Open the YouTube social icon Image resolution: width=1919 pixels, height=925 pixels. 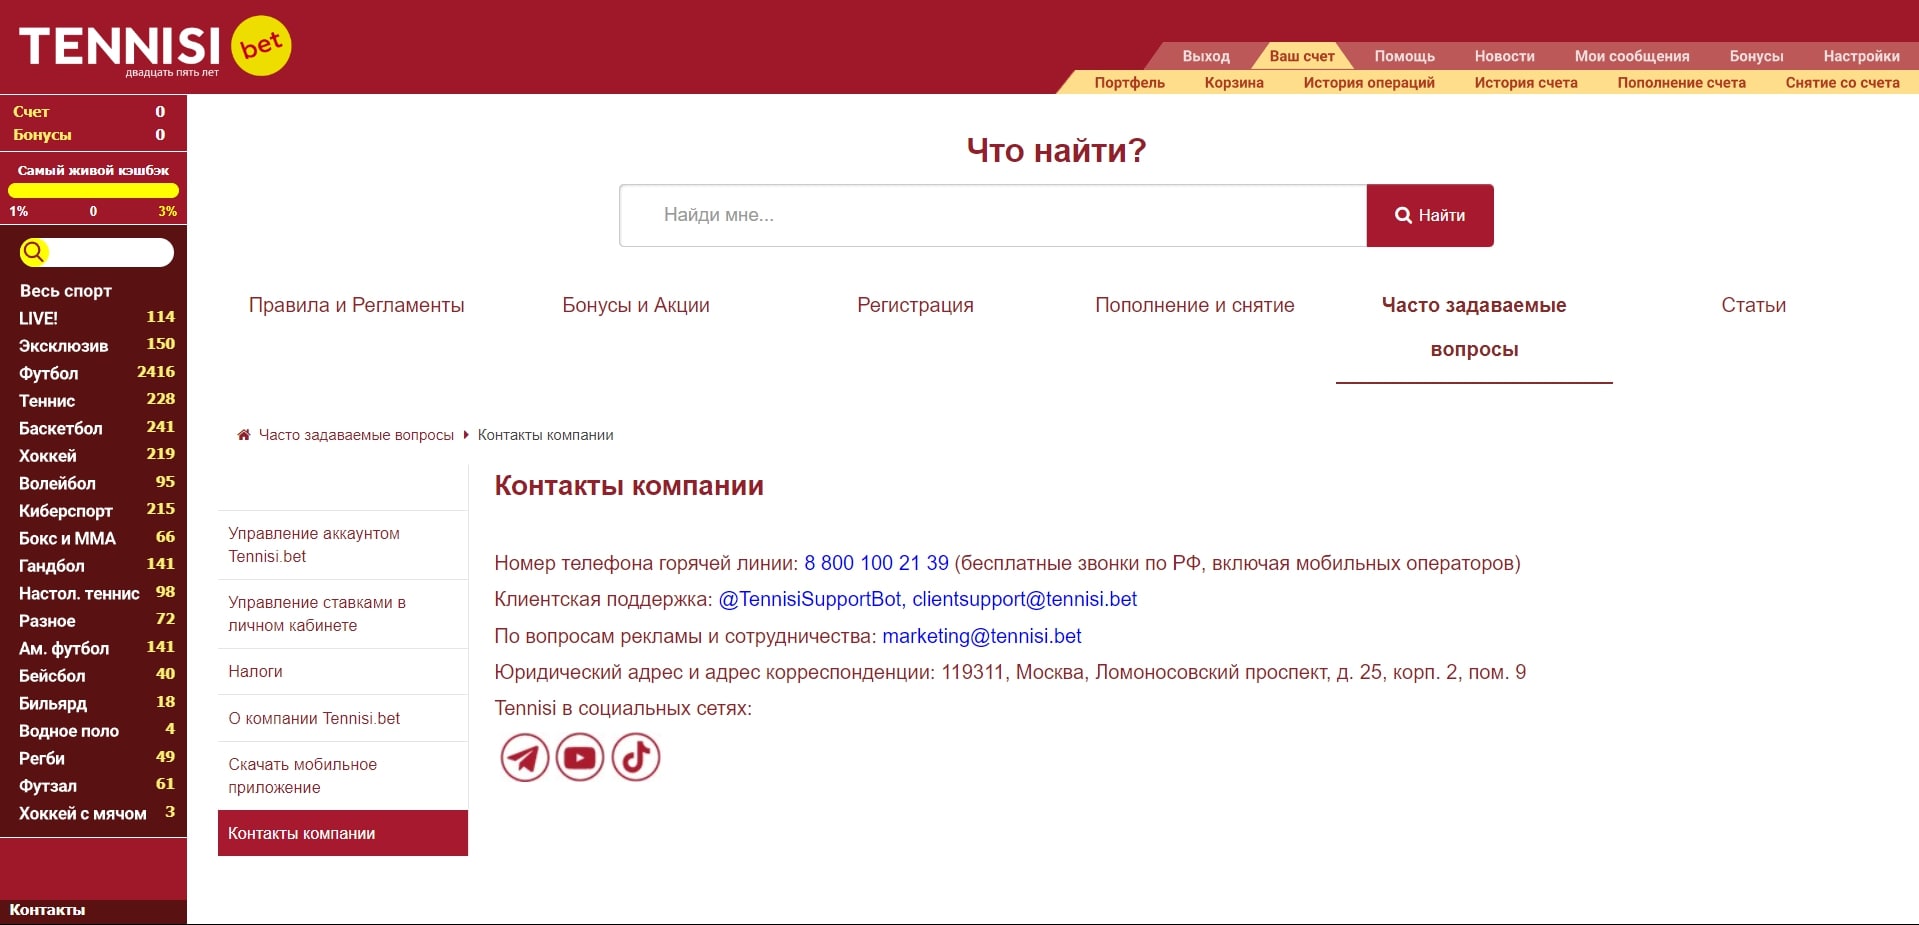(x=580, y=757)
